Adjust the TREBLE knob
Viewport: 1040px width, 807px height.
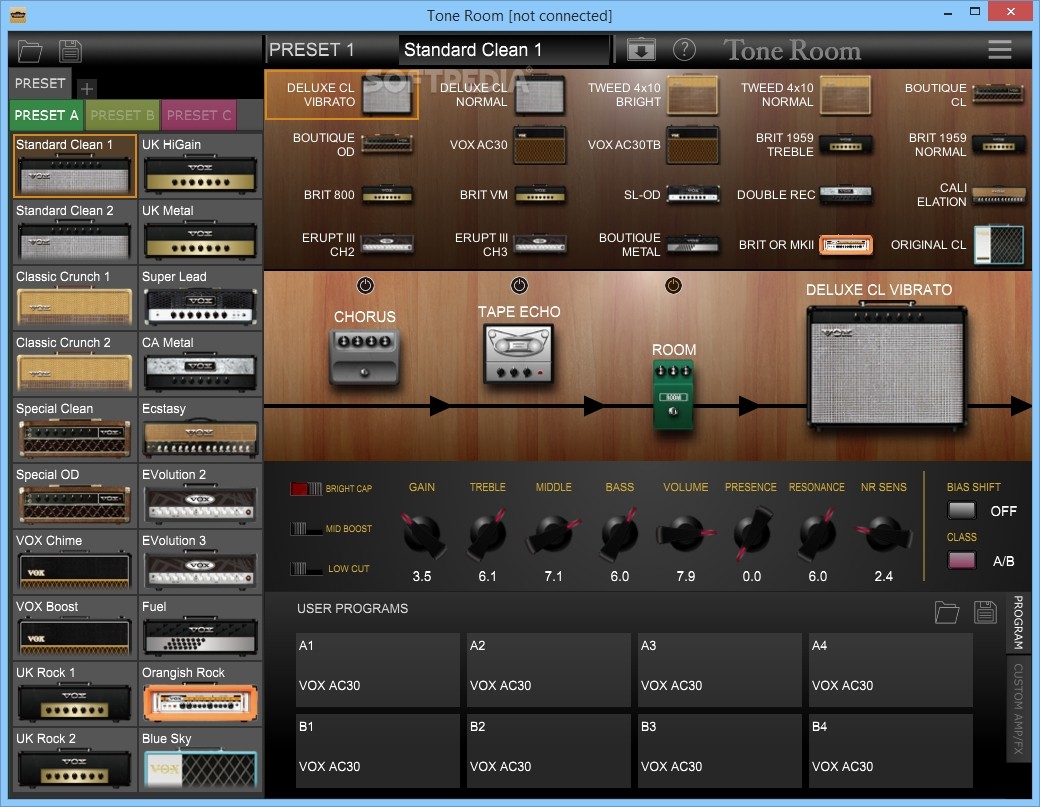488,533
